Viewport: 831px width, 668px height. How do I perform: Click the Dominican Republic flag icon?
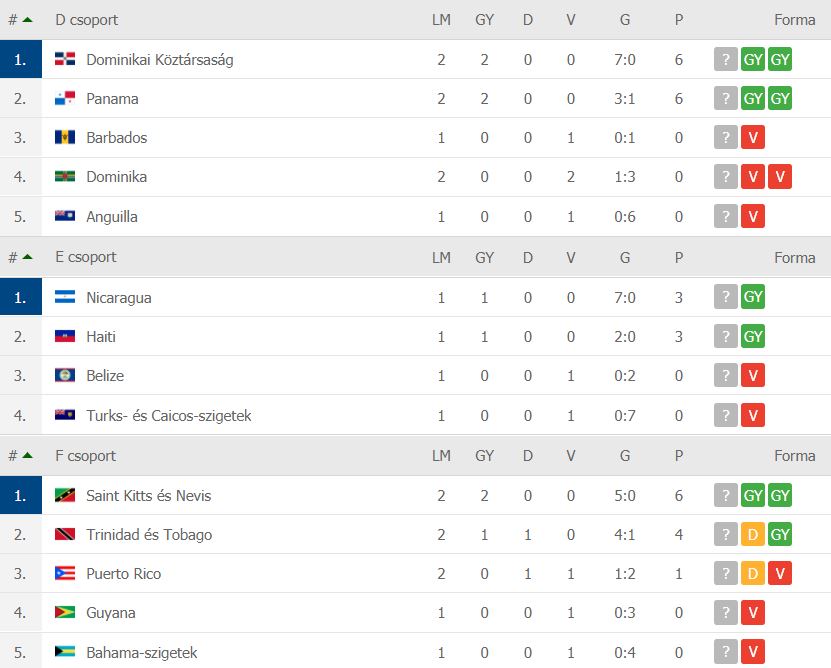point(65,59)
